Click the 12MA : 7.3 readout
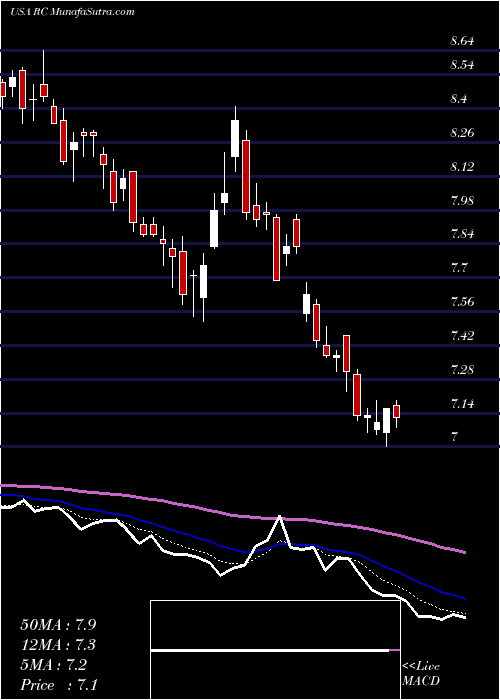This screenshot has height=700, width=500. pyautogui.click(x=58, y=645)
